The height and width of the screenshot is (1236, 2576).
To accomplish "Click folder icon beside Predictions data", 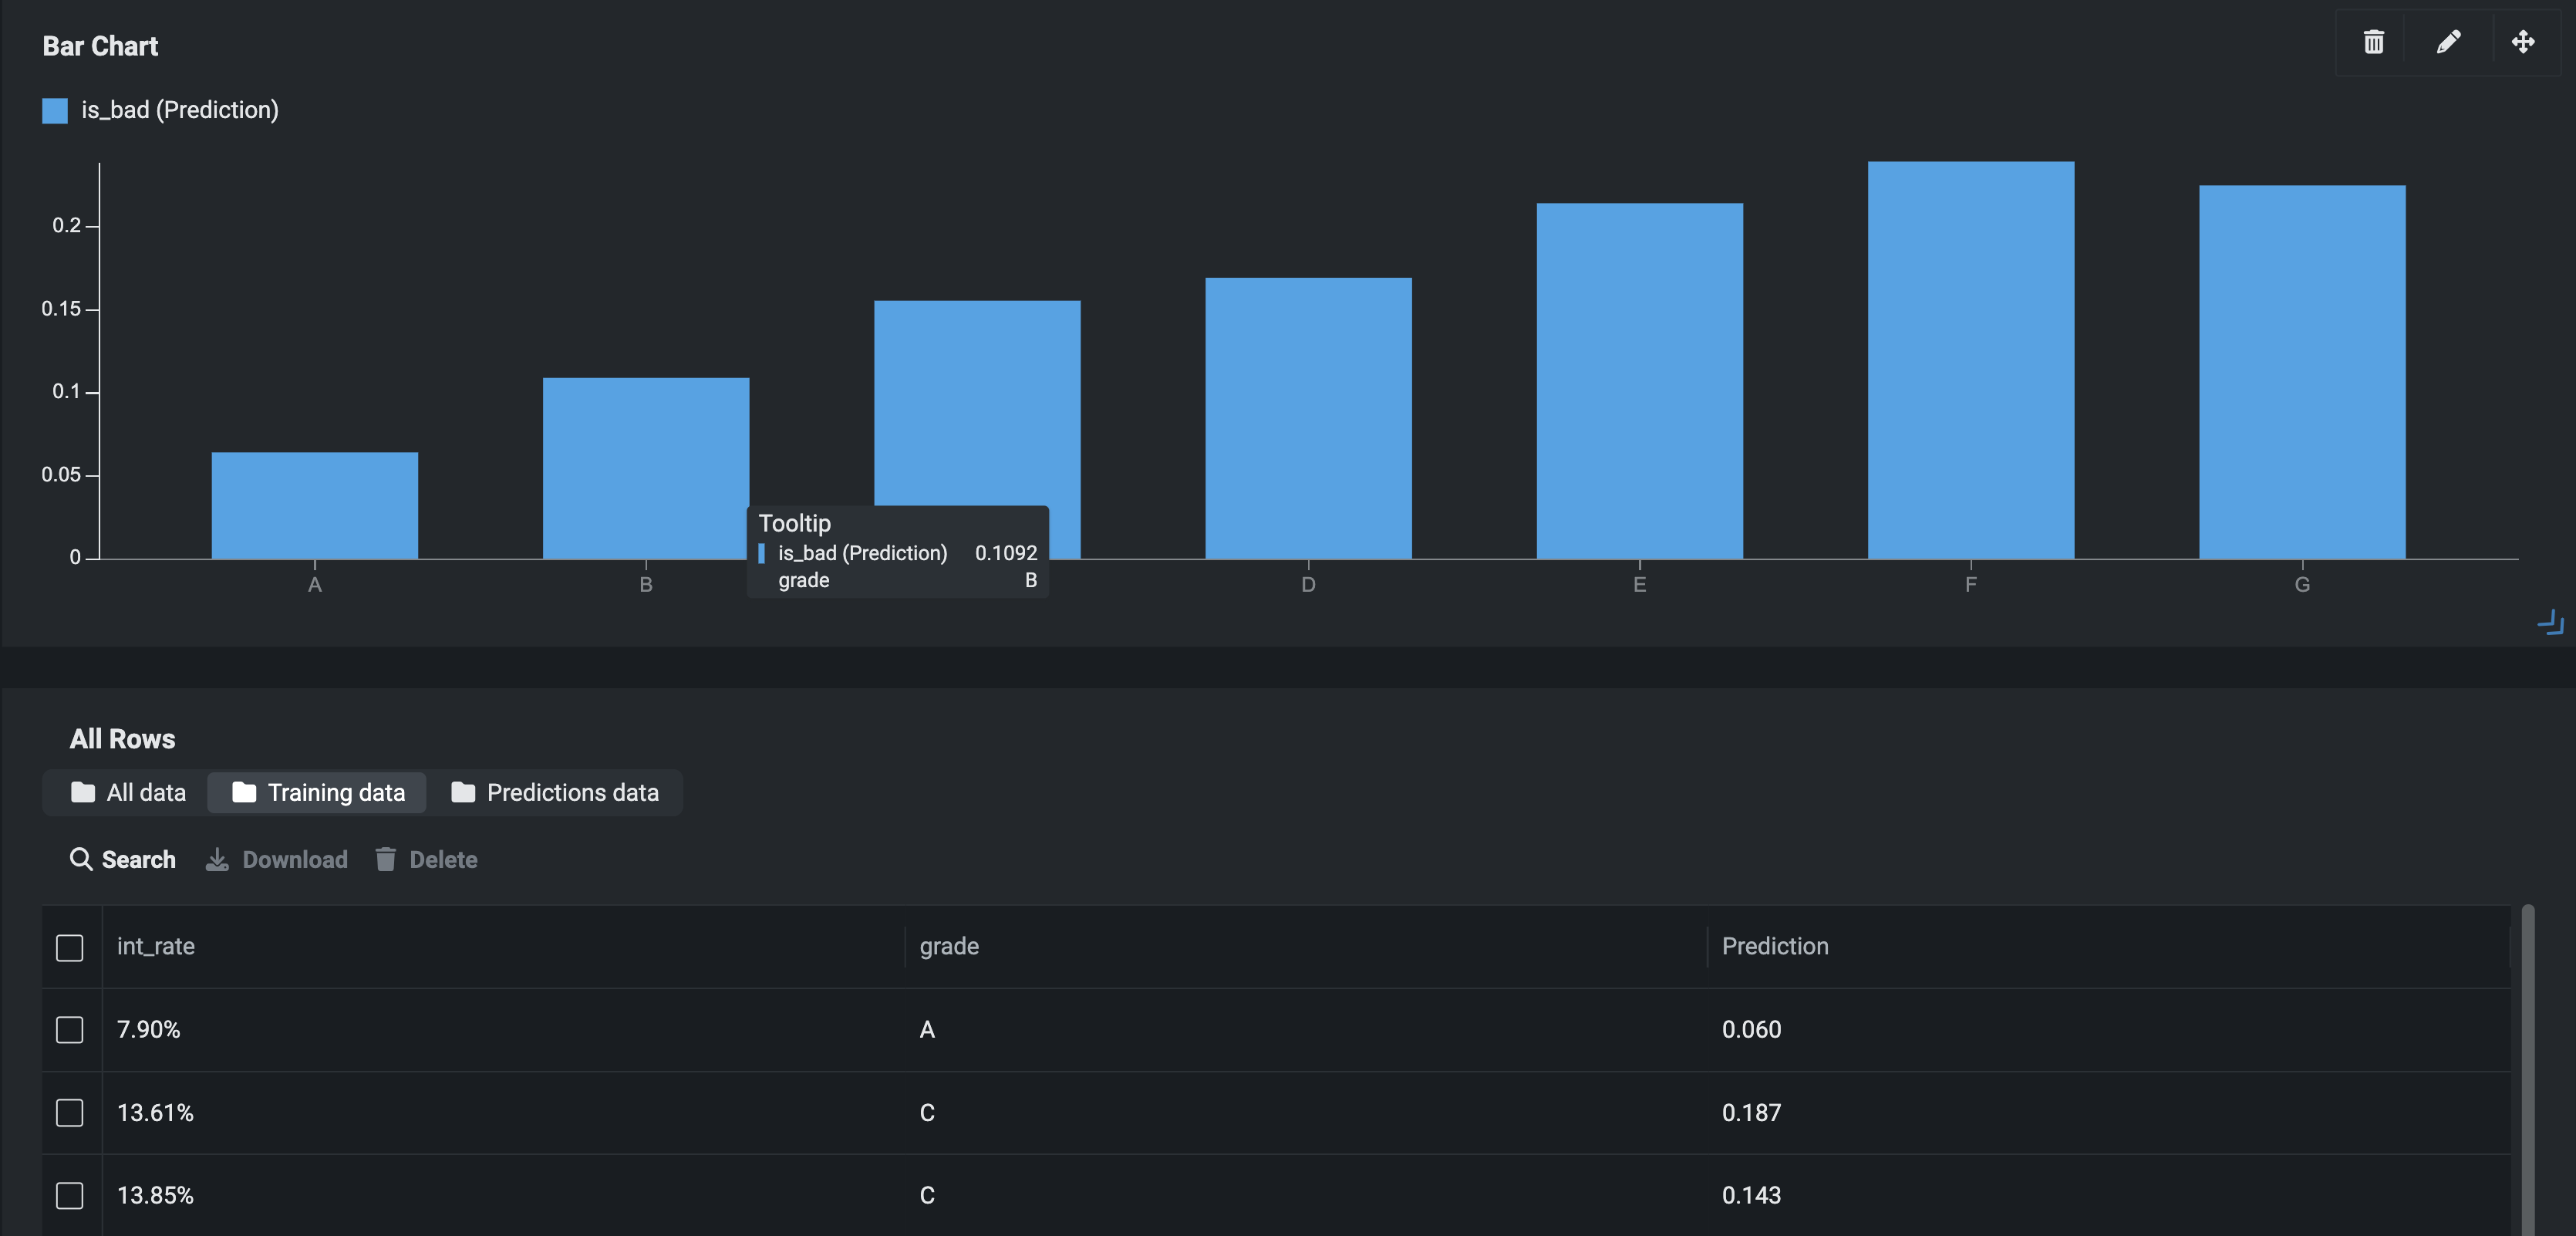I will click(x=463, y=792).
